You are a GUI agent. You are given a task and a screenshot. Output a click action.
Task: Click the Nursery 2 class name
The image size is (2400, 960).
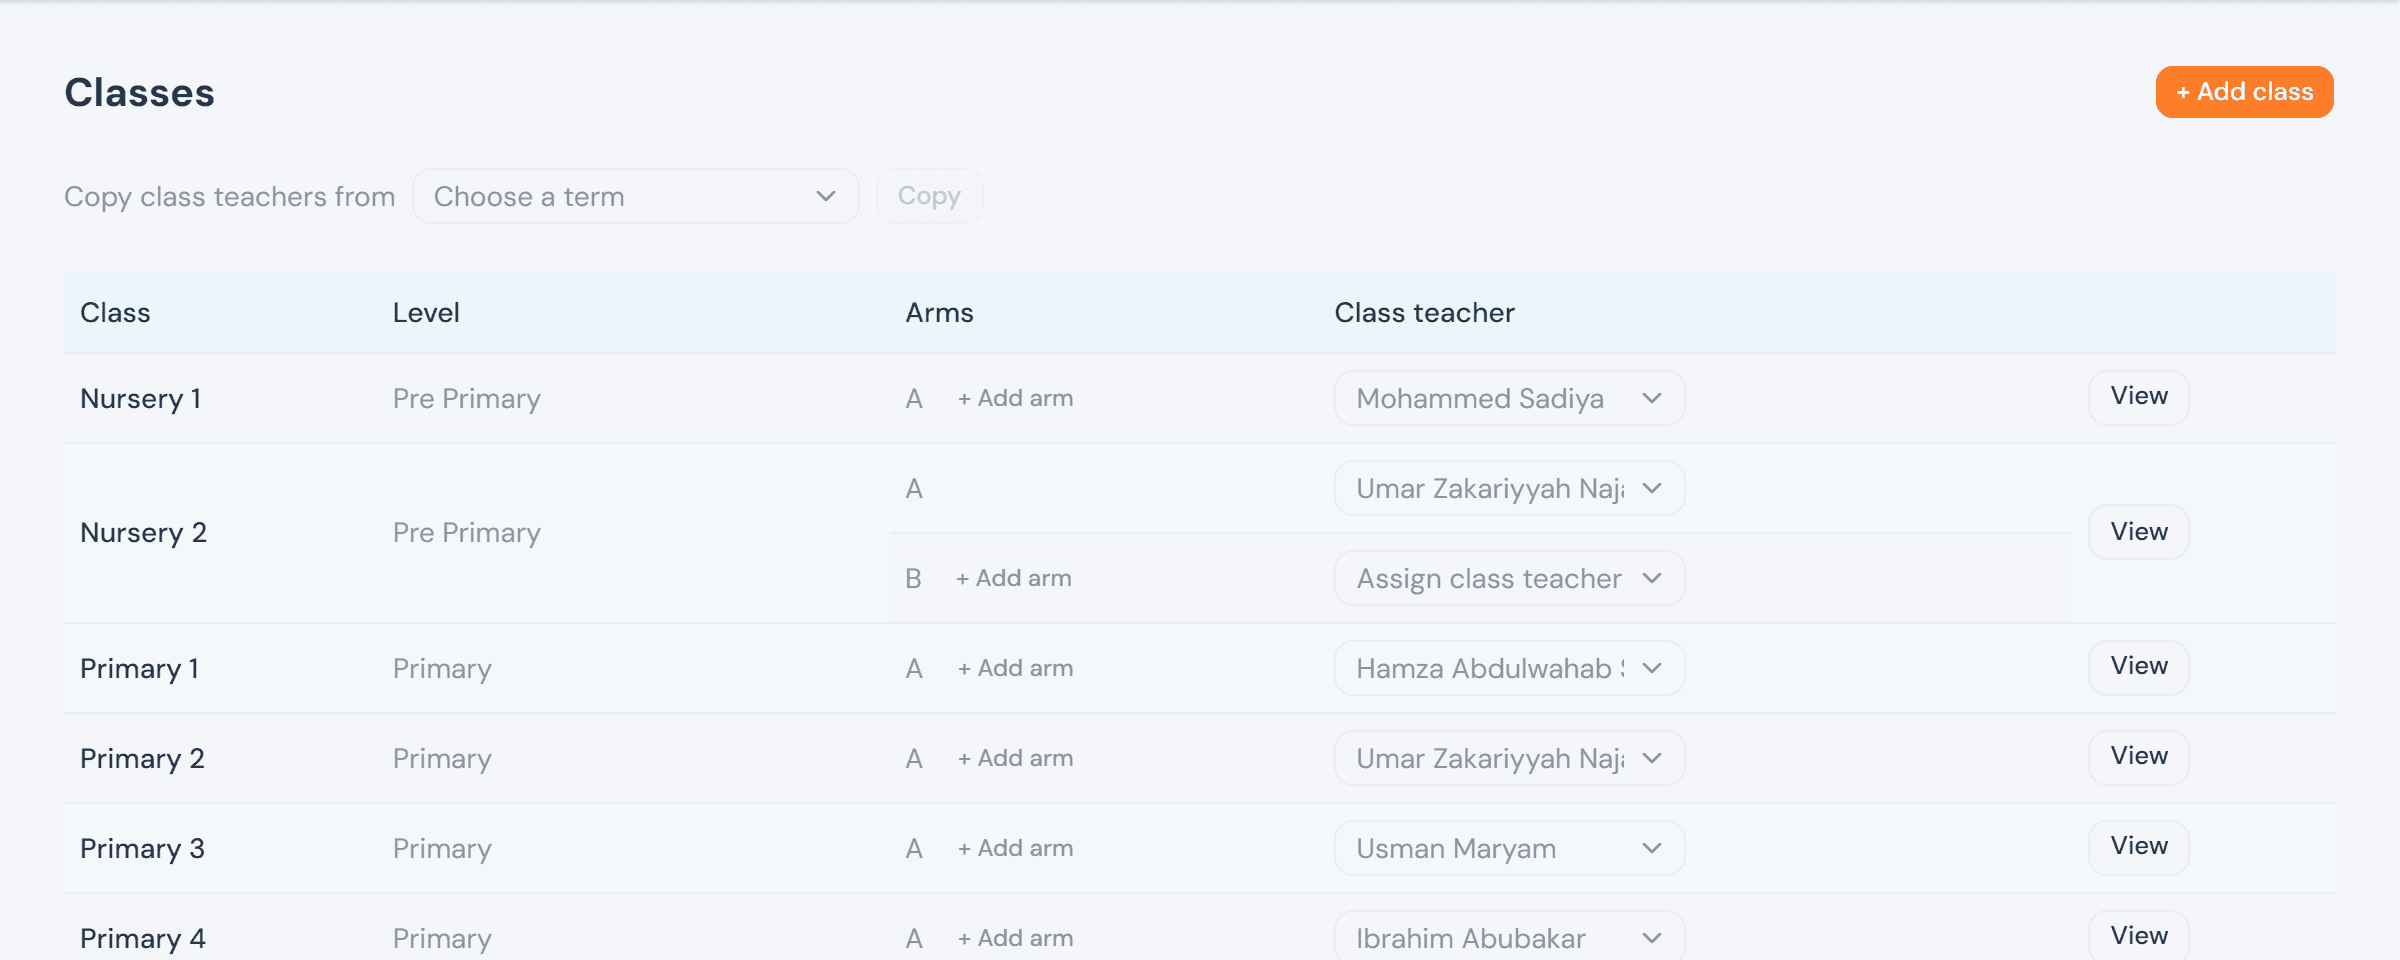coord(143,532)
